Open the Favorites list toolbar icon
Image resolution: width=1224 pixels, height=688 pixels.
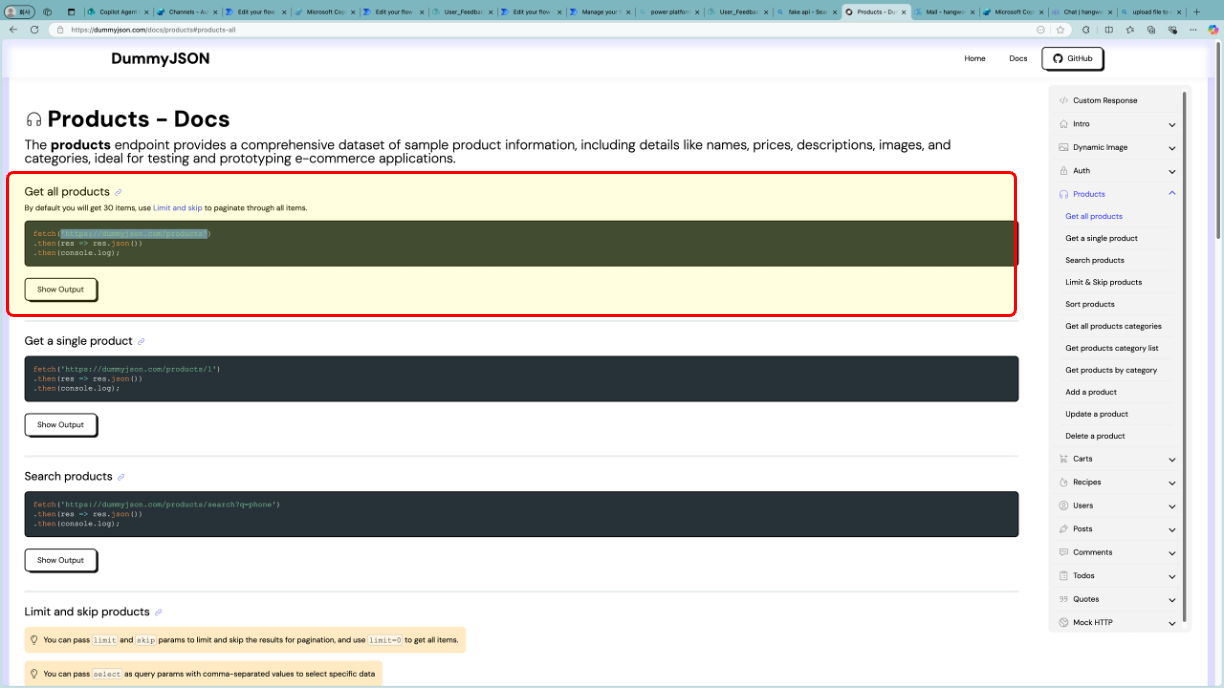click(1130, 30)
